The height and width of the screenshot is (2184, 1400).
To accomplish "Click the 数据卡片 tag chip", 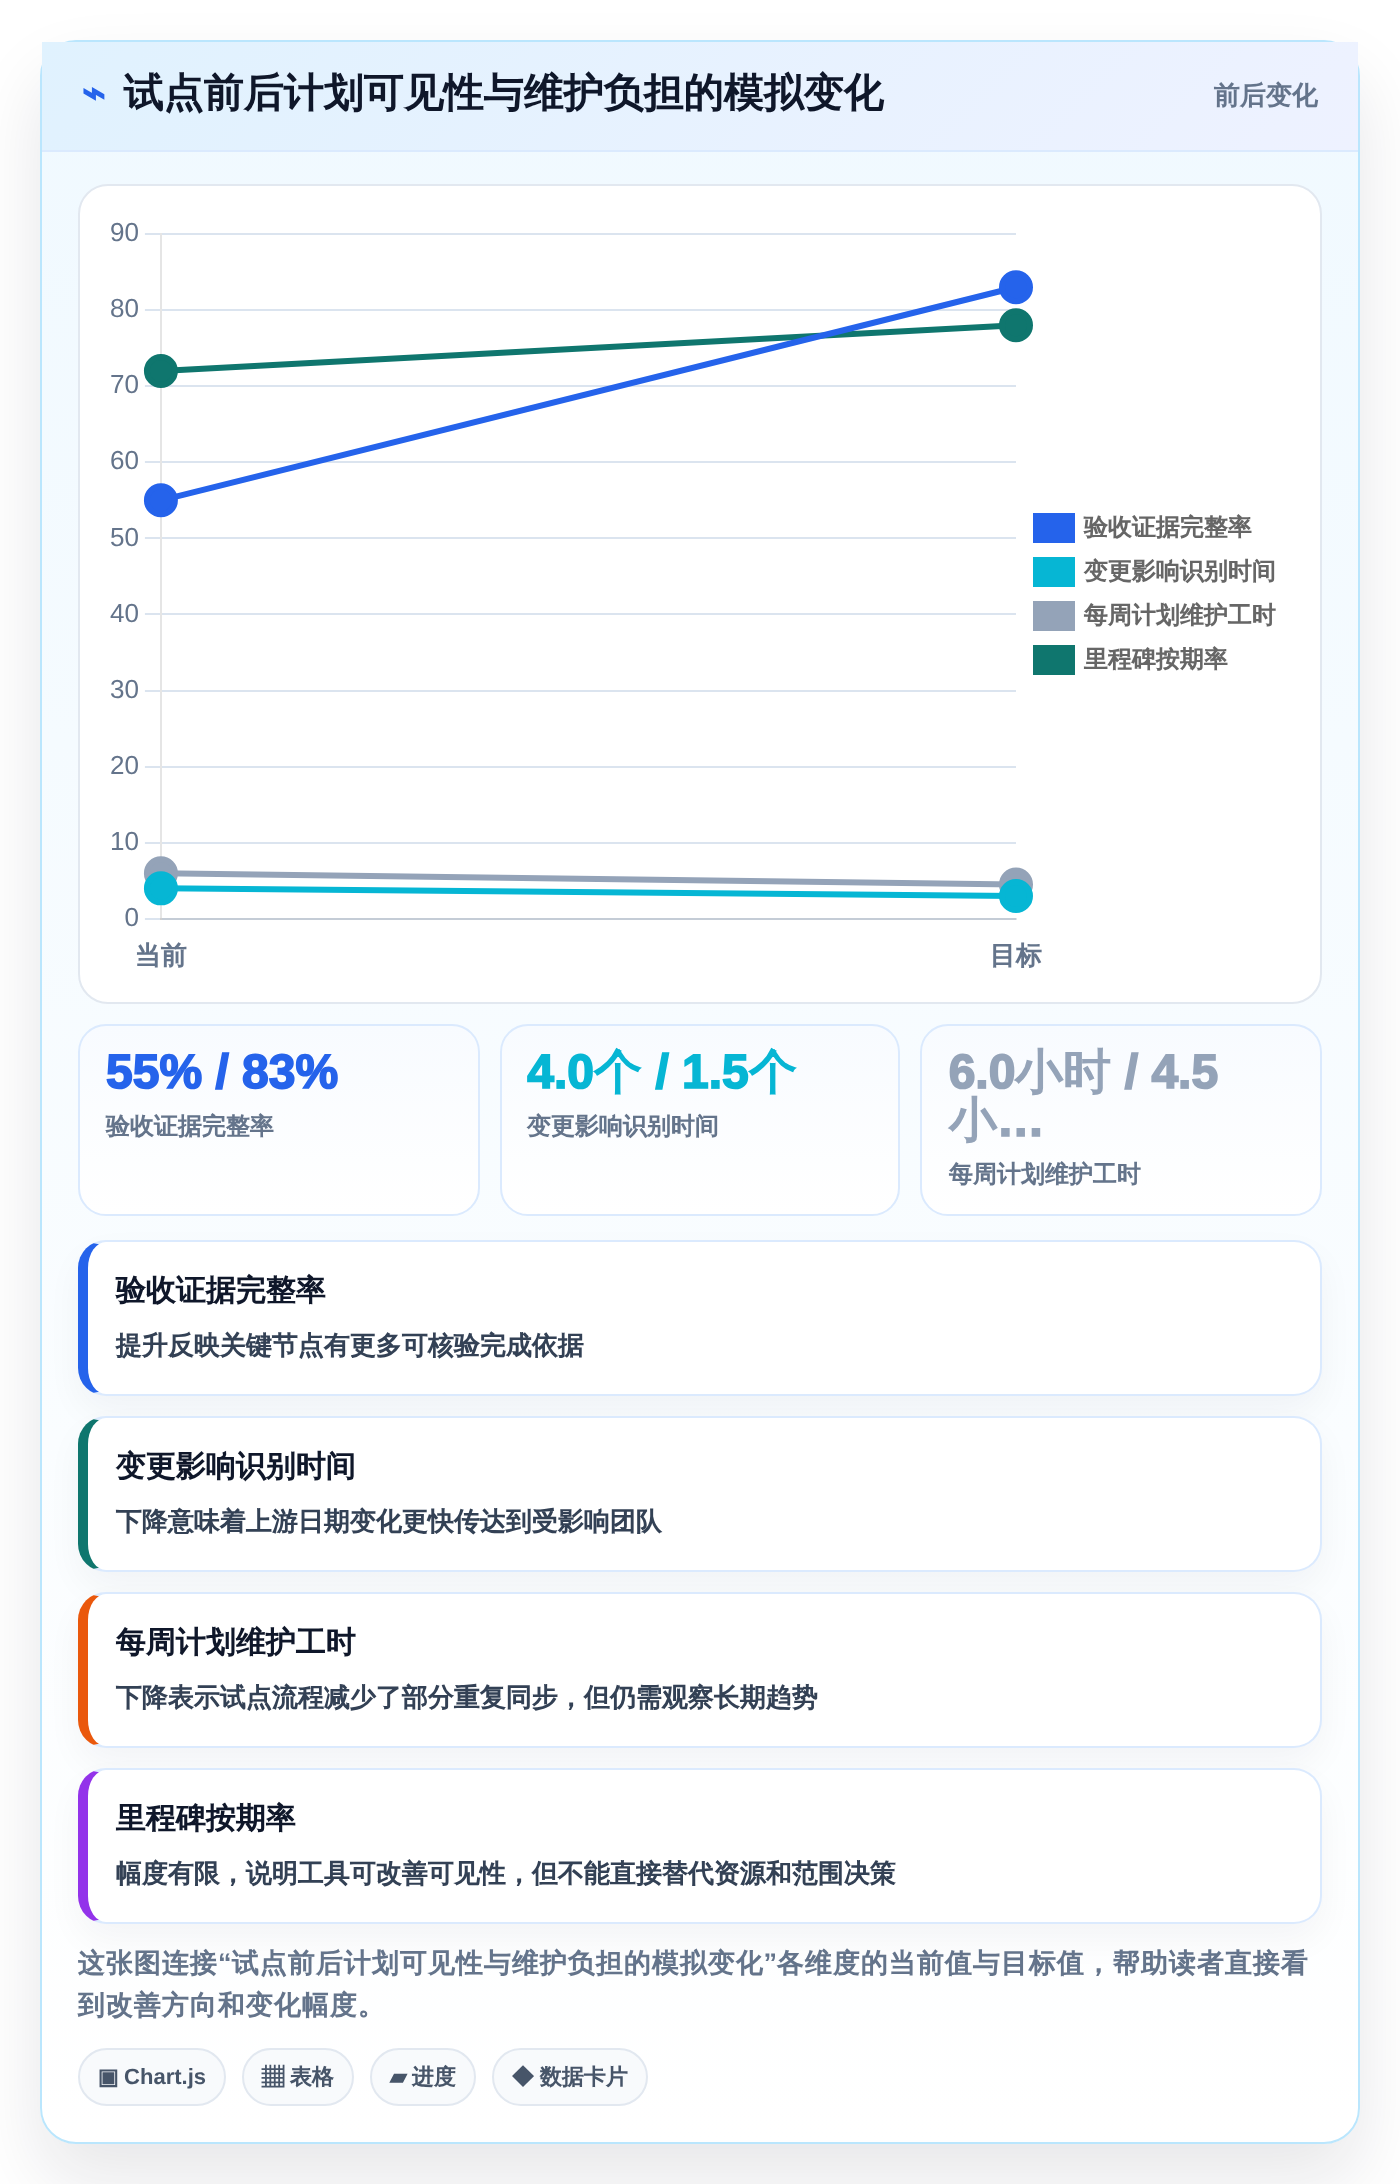I will click(x=570, y=2077).
